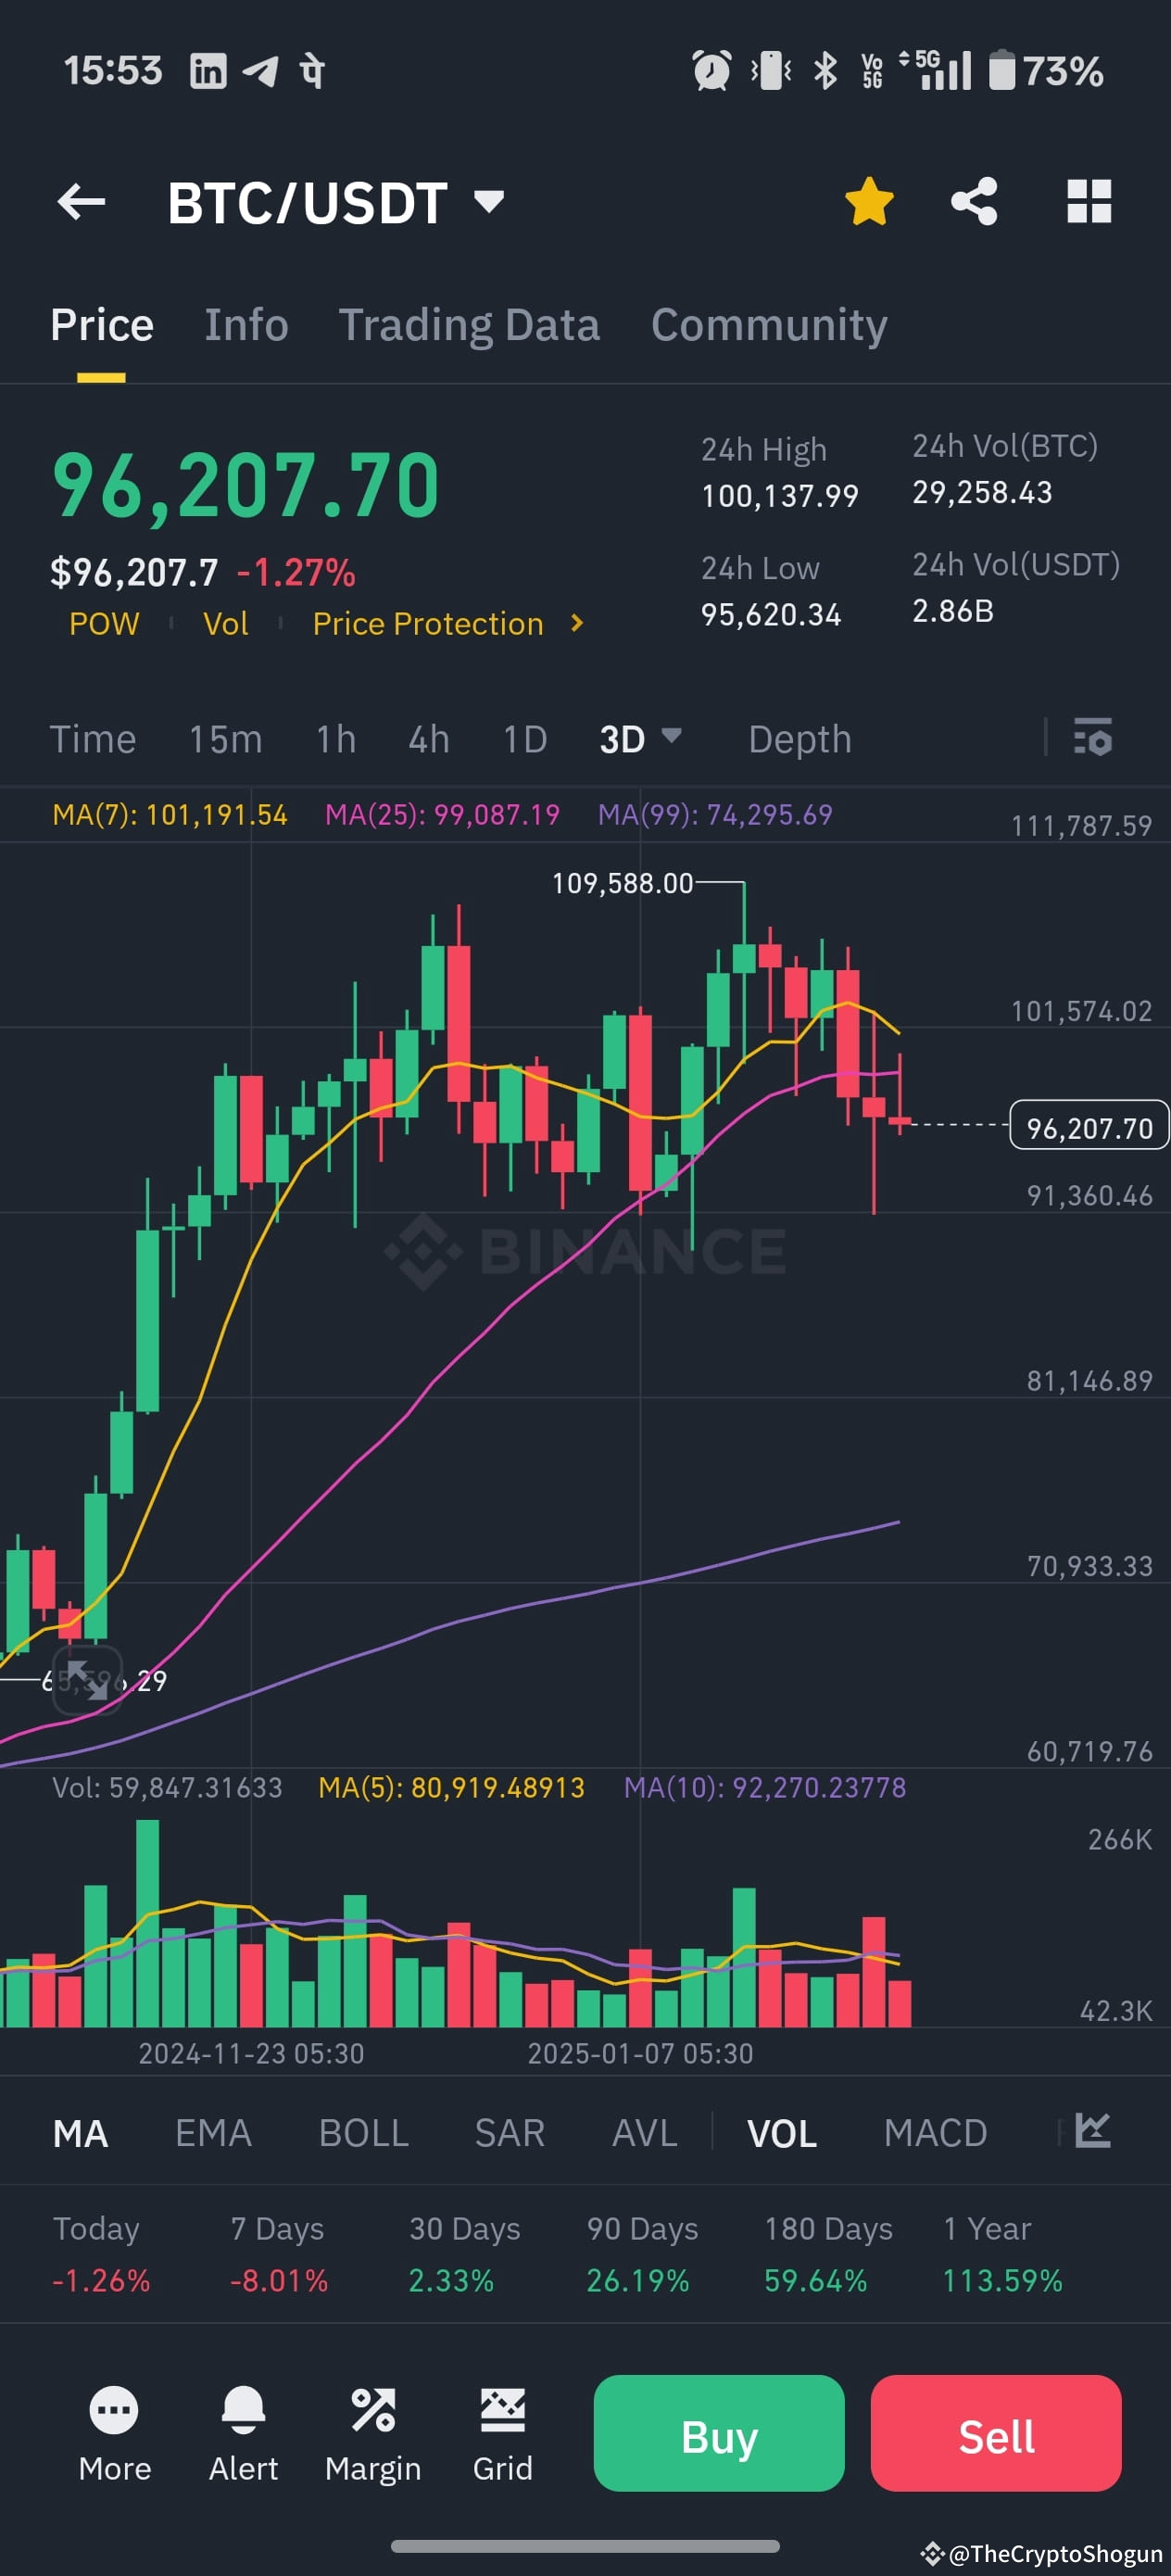
Task: Enable the MA indicator
Action: (80, 2132)
